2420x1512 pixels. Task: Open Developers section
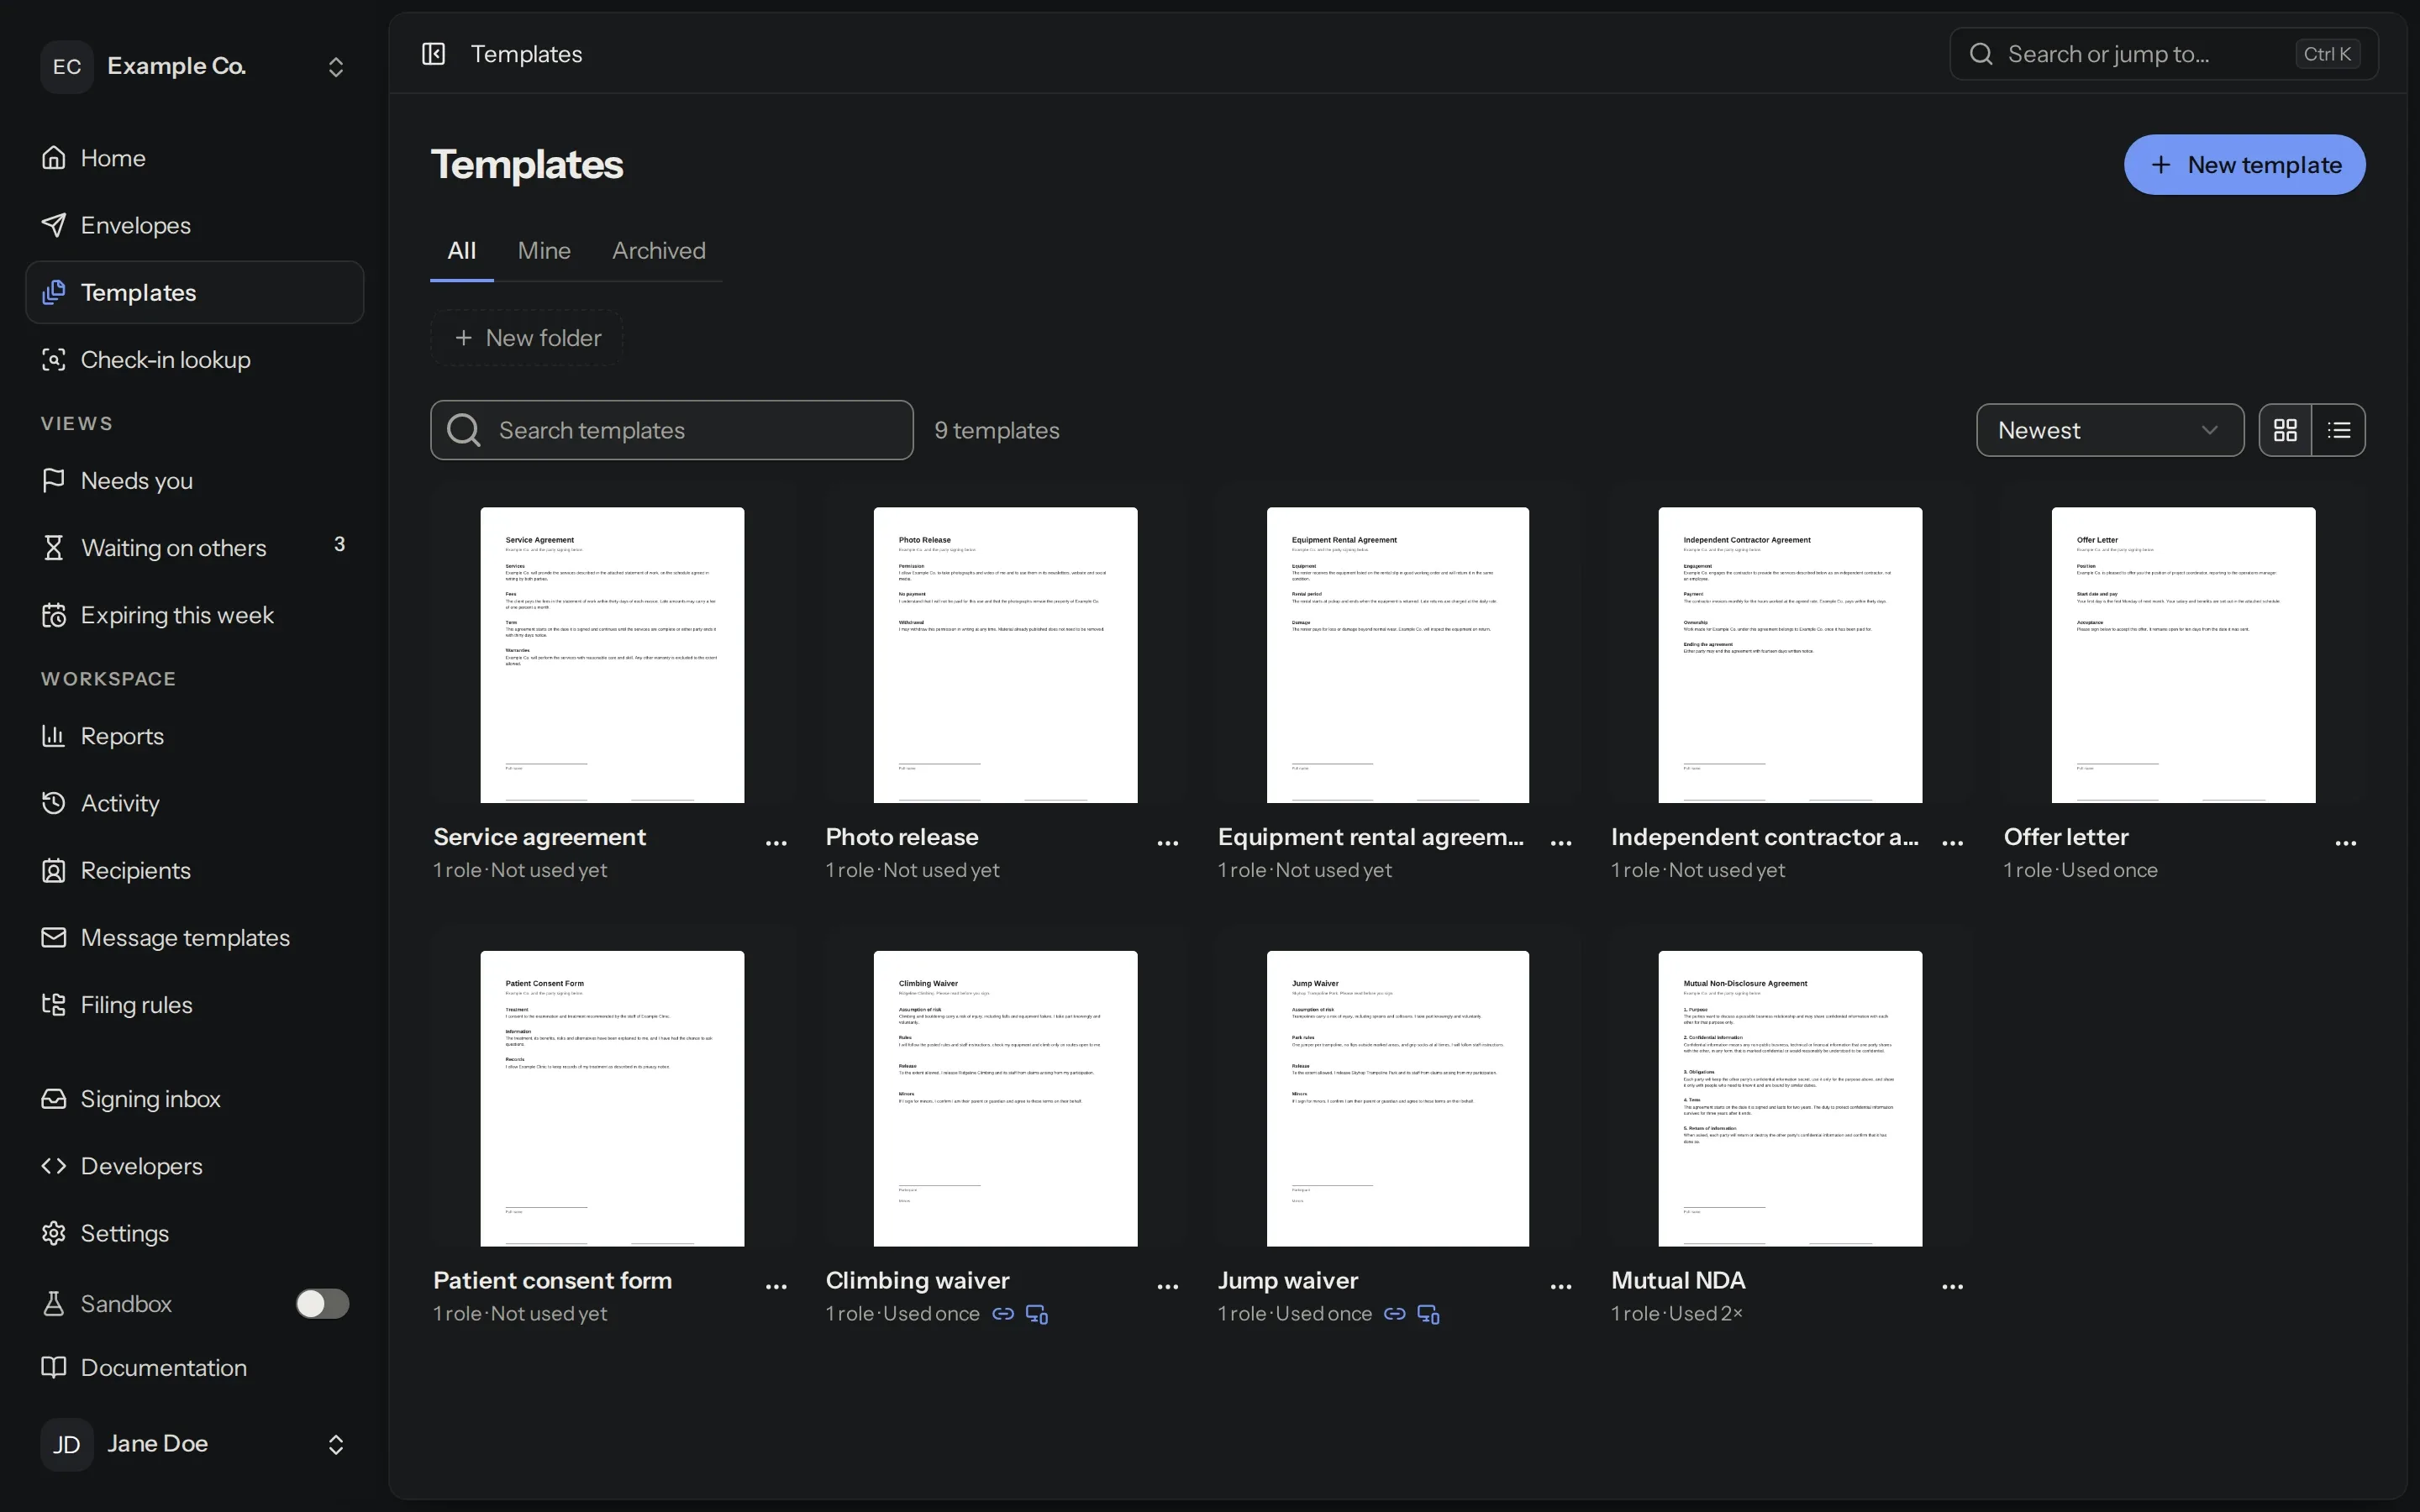click(195, 1166)
